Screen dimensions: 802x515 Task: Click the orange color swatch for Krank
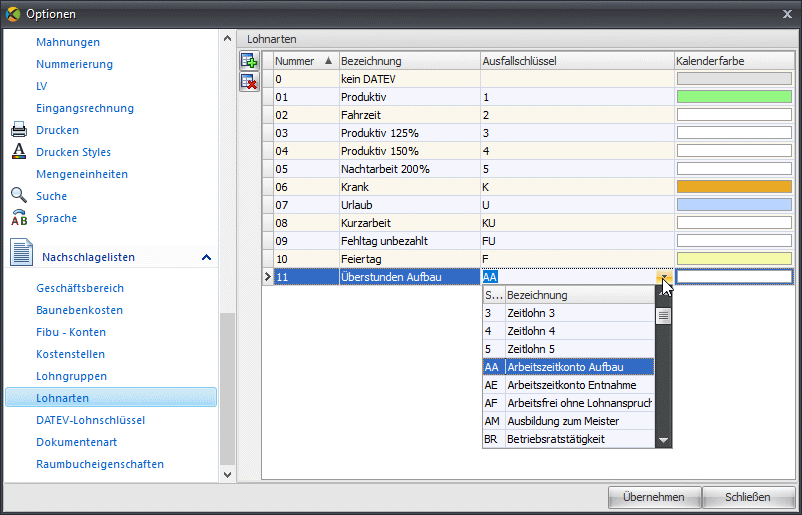click(734, 187)
